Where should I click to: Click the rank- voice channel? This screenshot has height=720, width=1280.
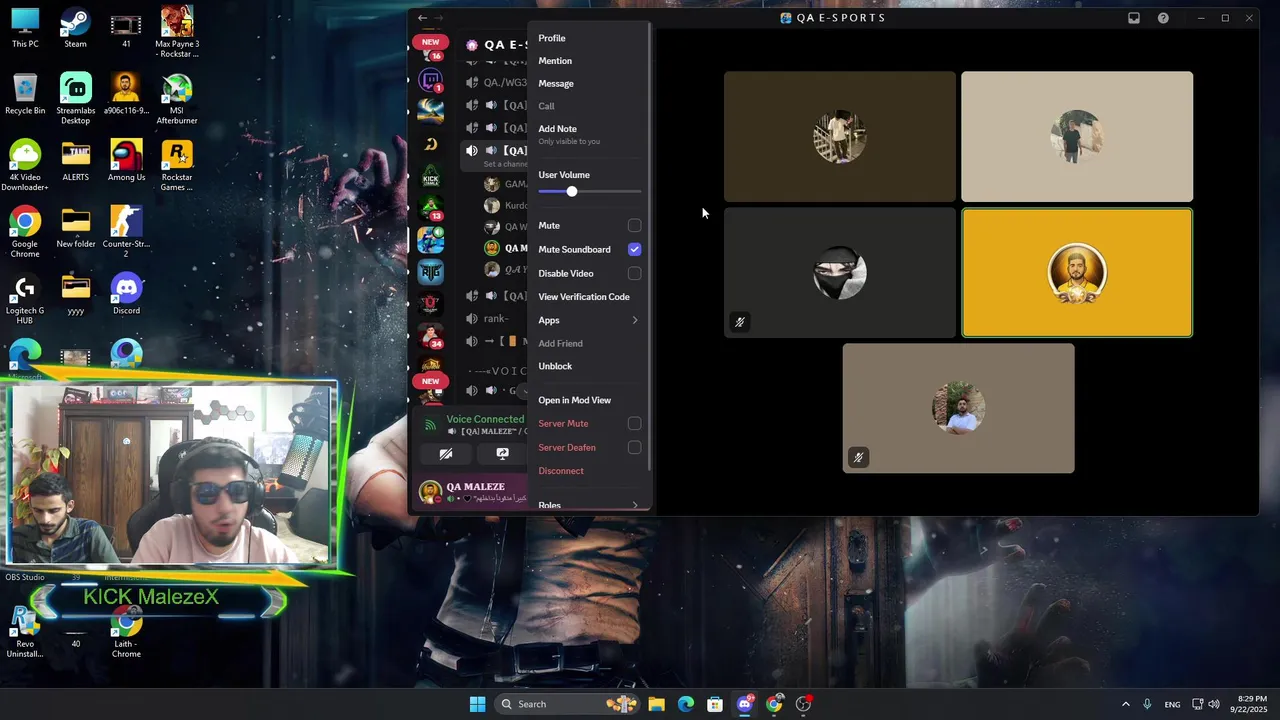click(x=497, y=318)
